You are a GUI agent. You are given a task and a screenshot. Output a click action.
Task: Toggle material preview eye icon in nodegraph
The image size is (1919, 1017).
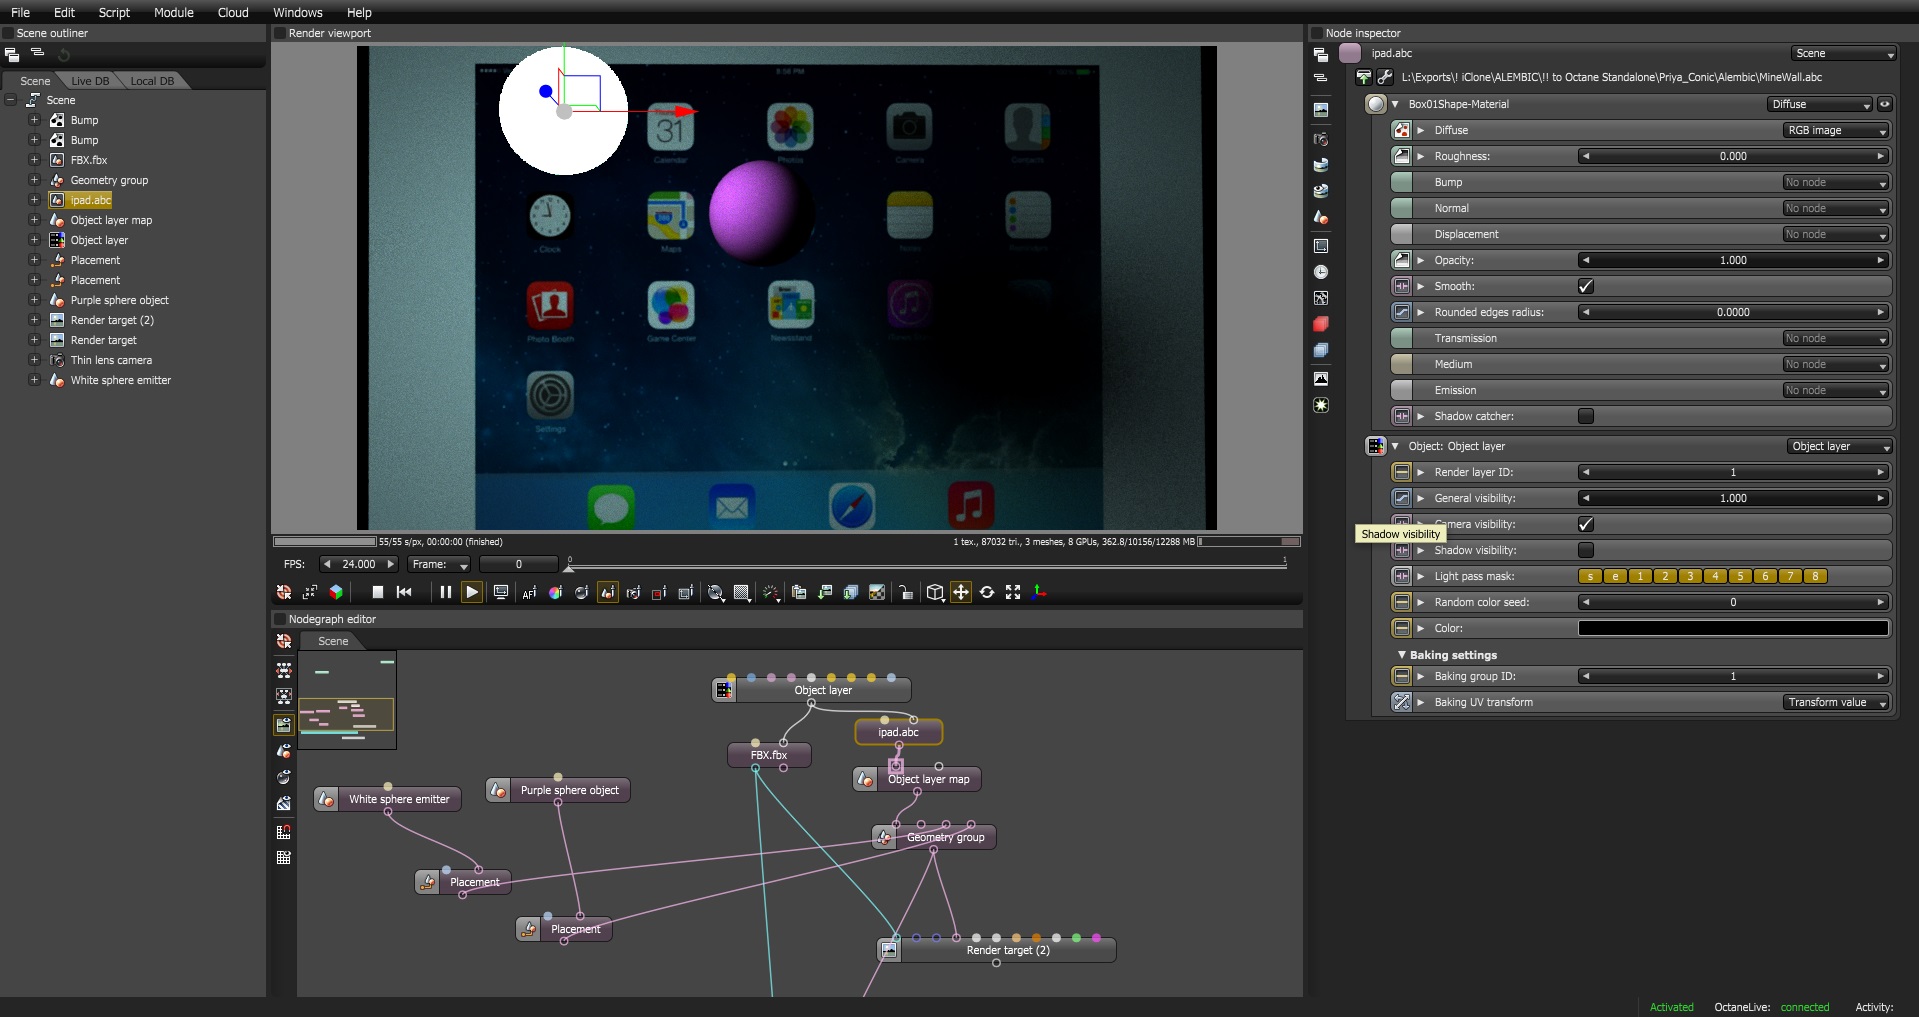point(284,777)
